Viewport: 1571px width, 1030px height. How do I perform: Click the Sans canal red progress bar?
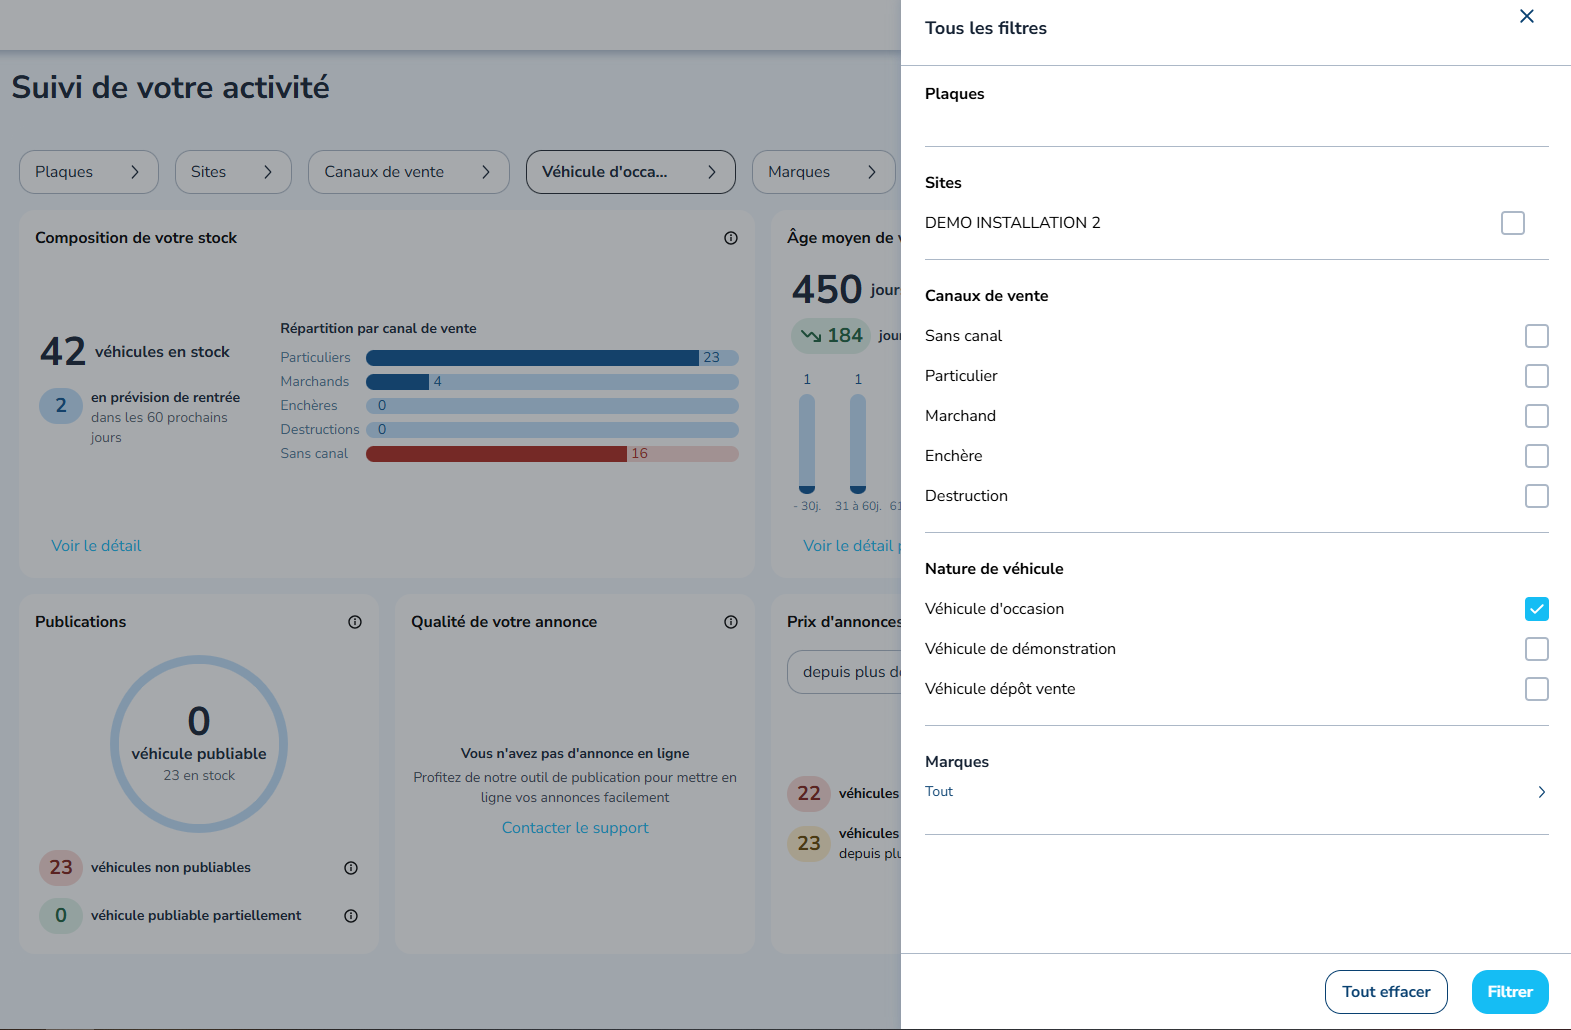[496, 454]
